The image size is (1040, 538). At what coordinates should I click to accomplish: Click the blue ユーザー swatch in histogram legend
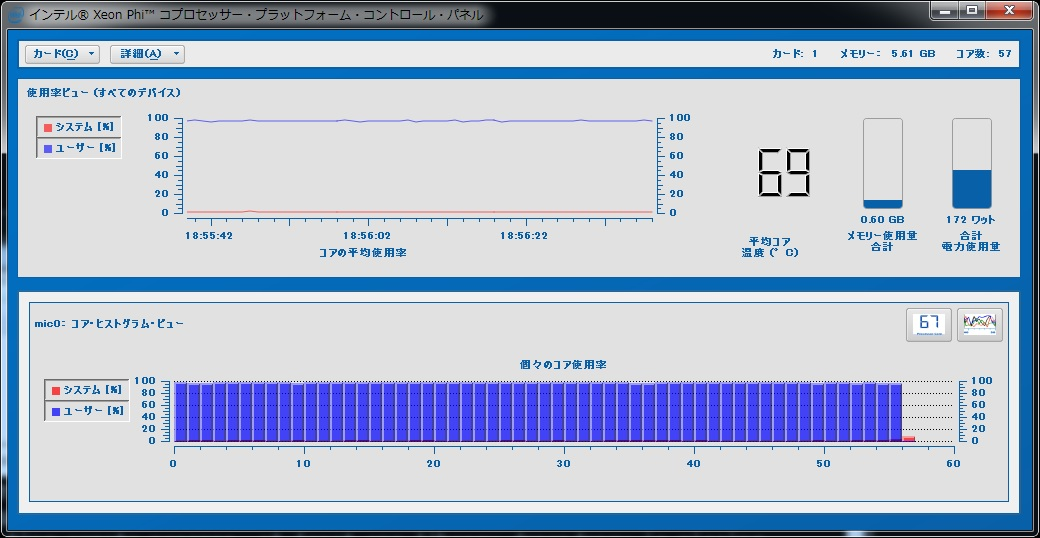(55, 410)
